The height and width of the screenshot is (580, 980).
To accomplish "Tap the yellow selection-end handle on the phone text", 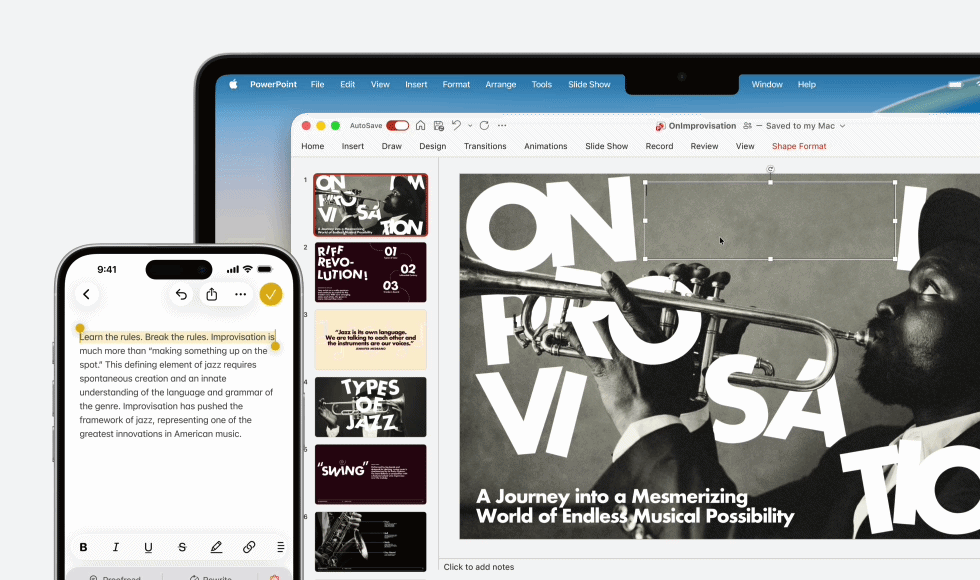I will click(x=275, y=346).
